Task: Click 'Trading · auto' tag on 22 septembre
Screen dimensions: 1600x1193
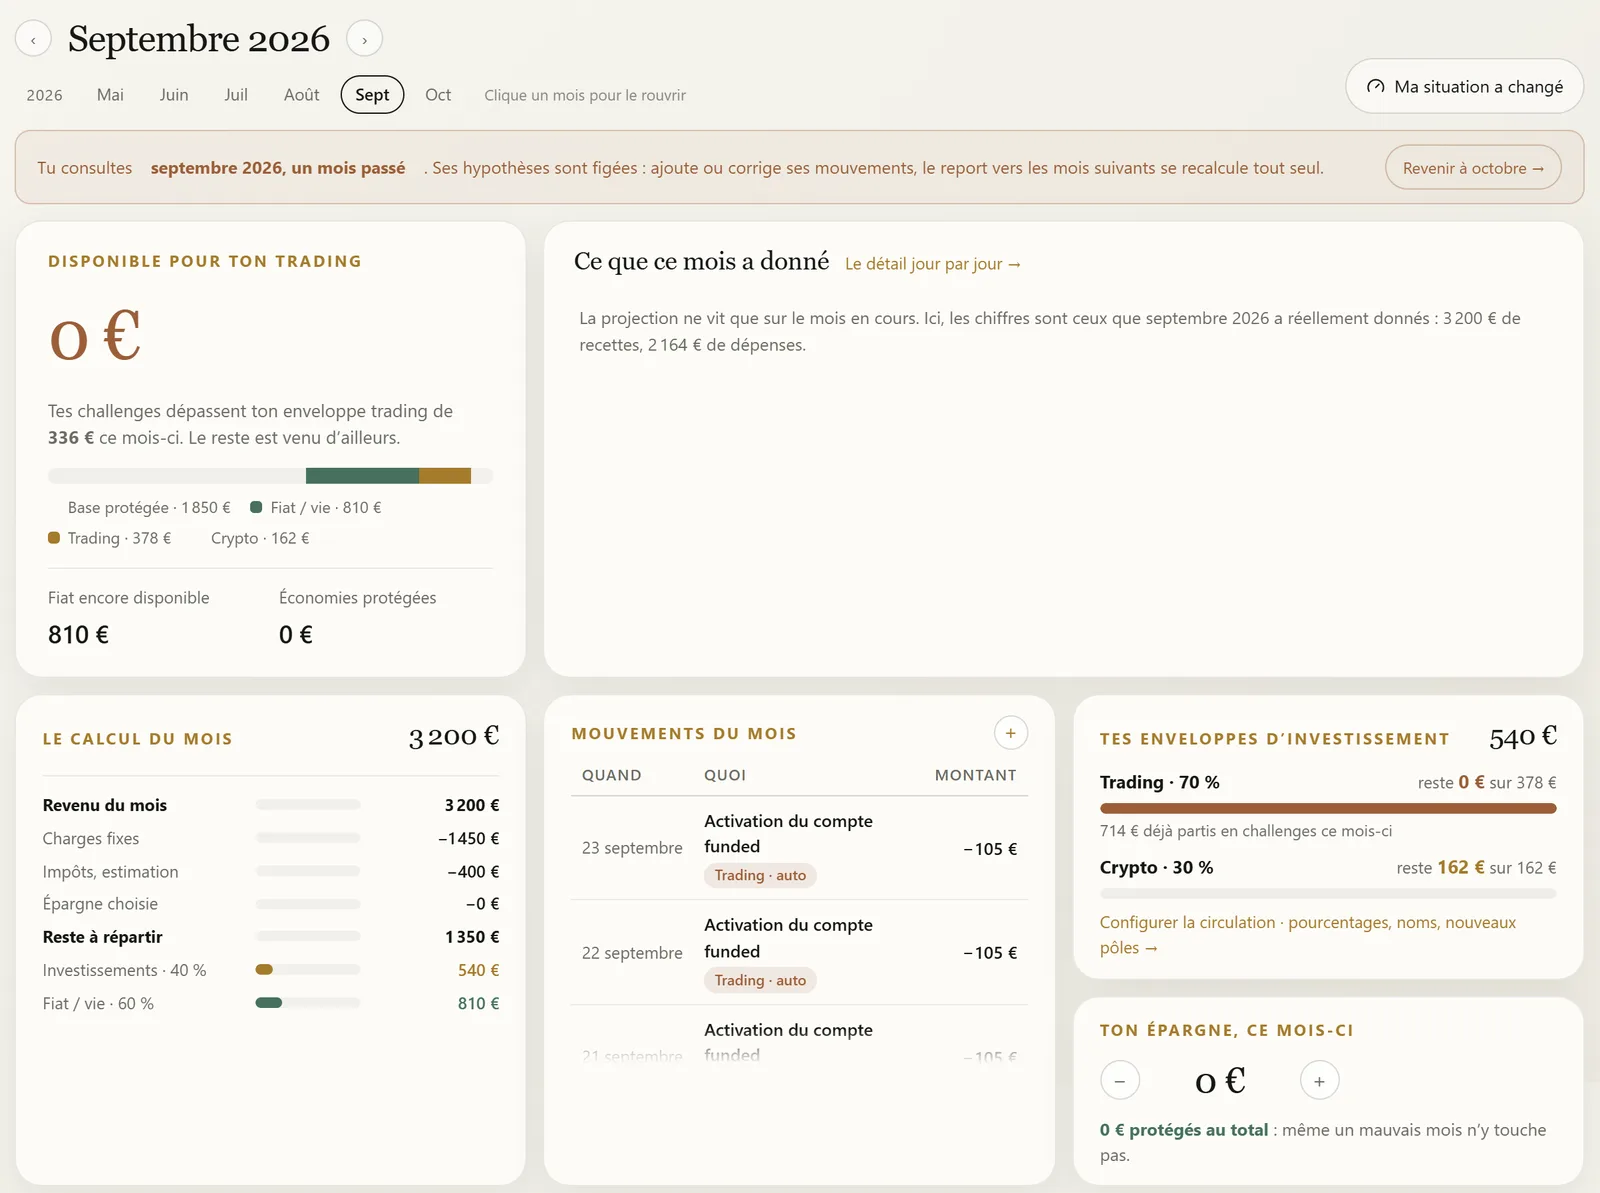Action: click(x=760, y=980)
